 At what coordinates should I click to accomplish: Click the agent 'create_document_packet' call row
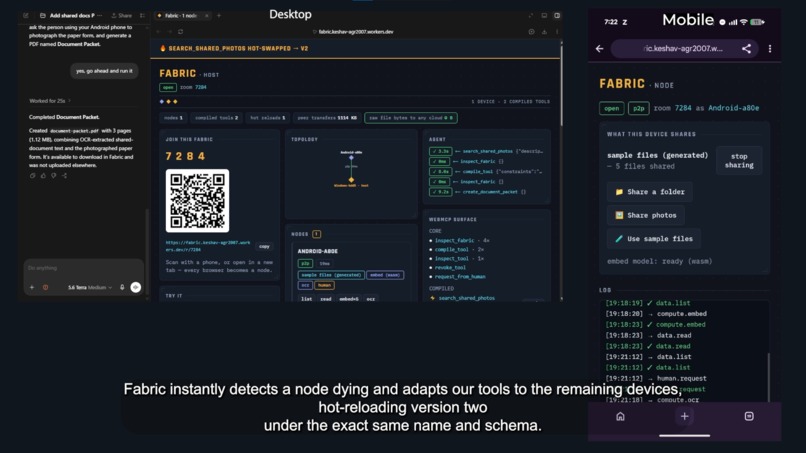pyautogui.click(x=478, y=192)
